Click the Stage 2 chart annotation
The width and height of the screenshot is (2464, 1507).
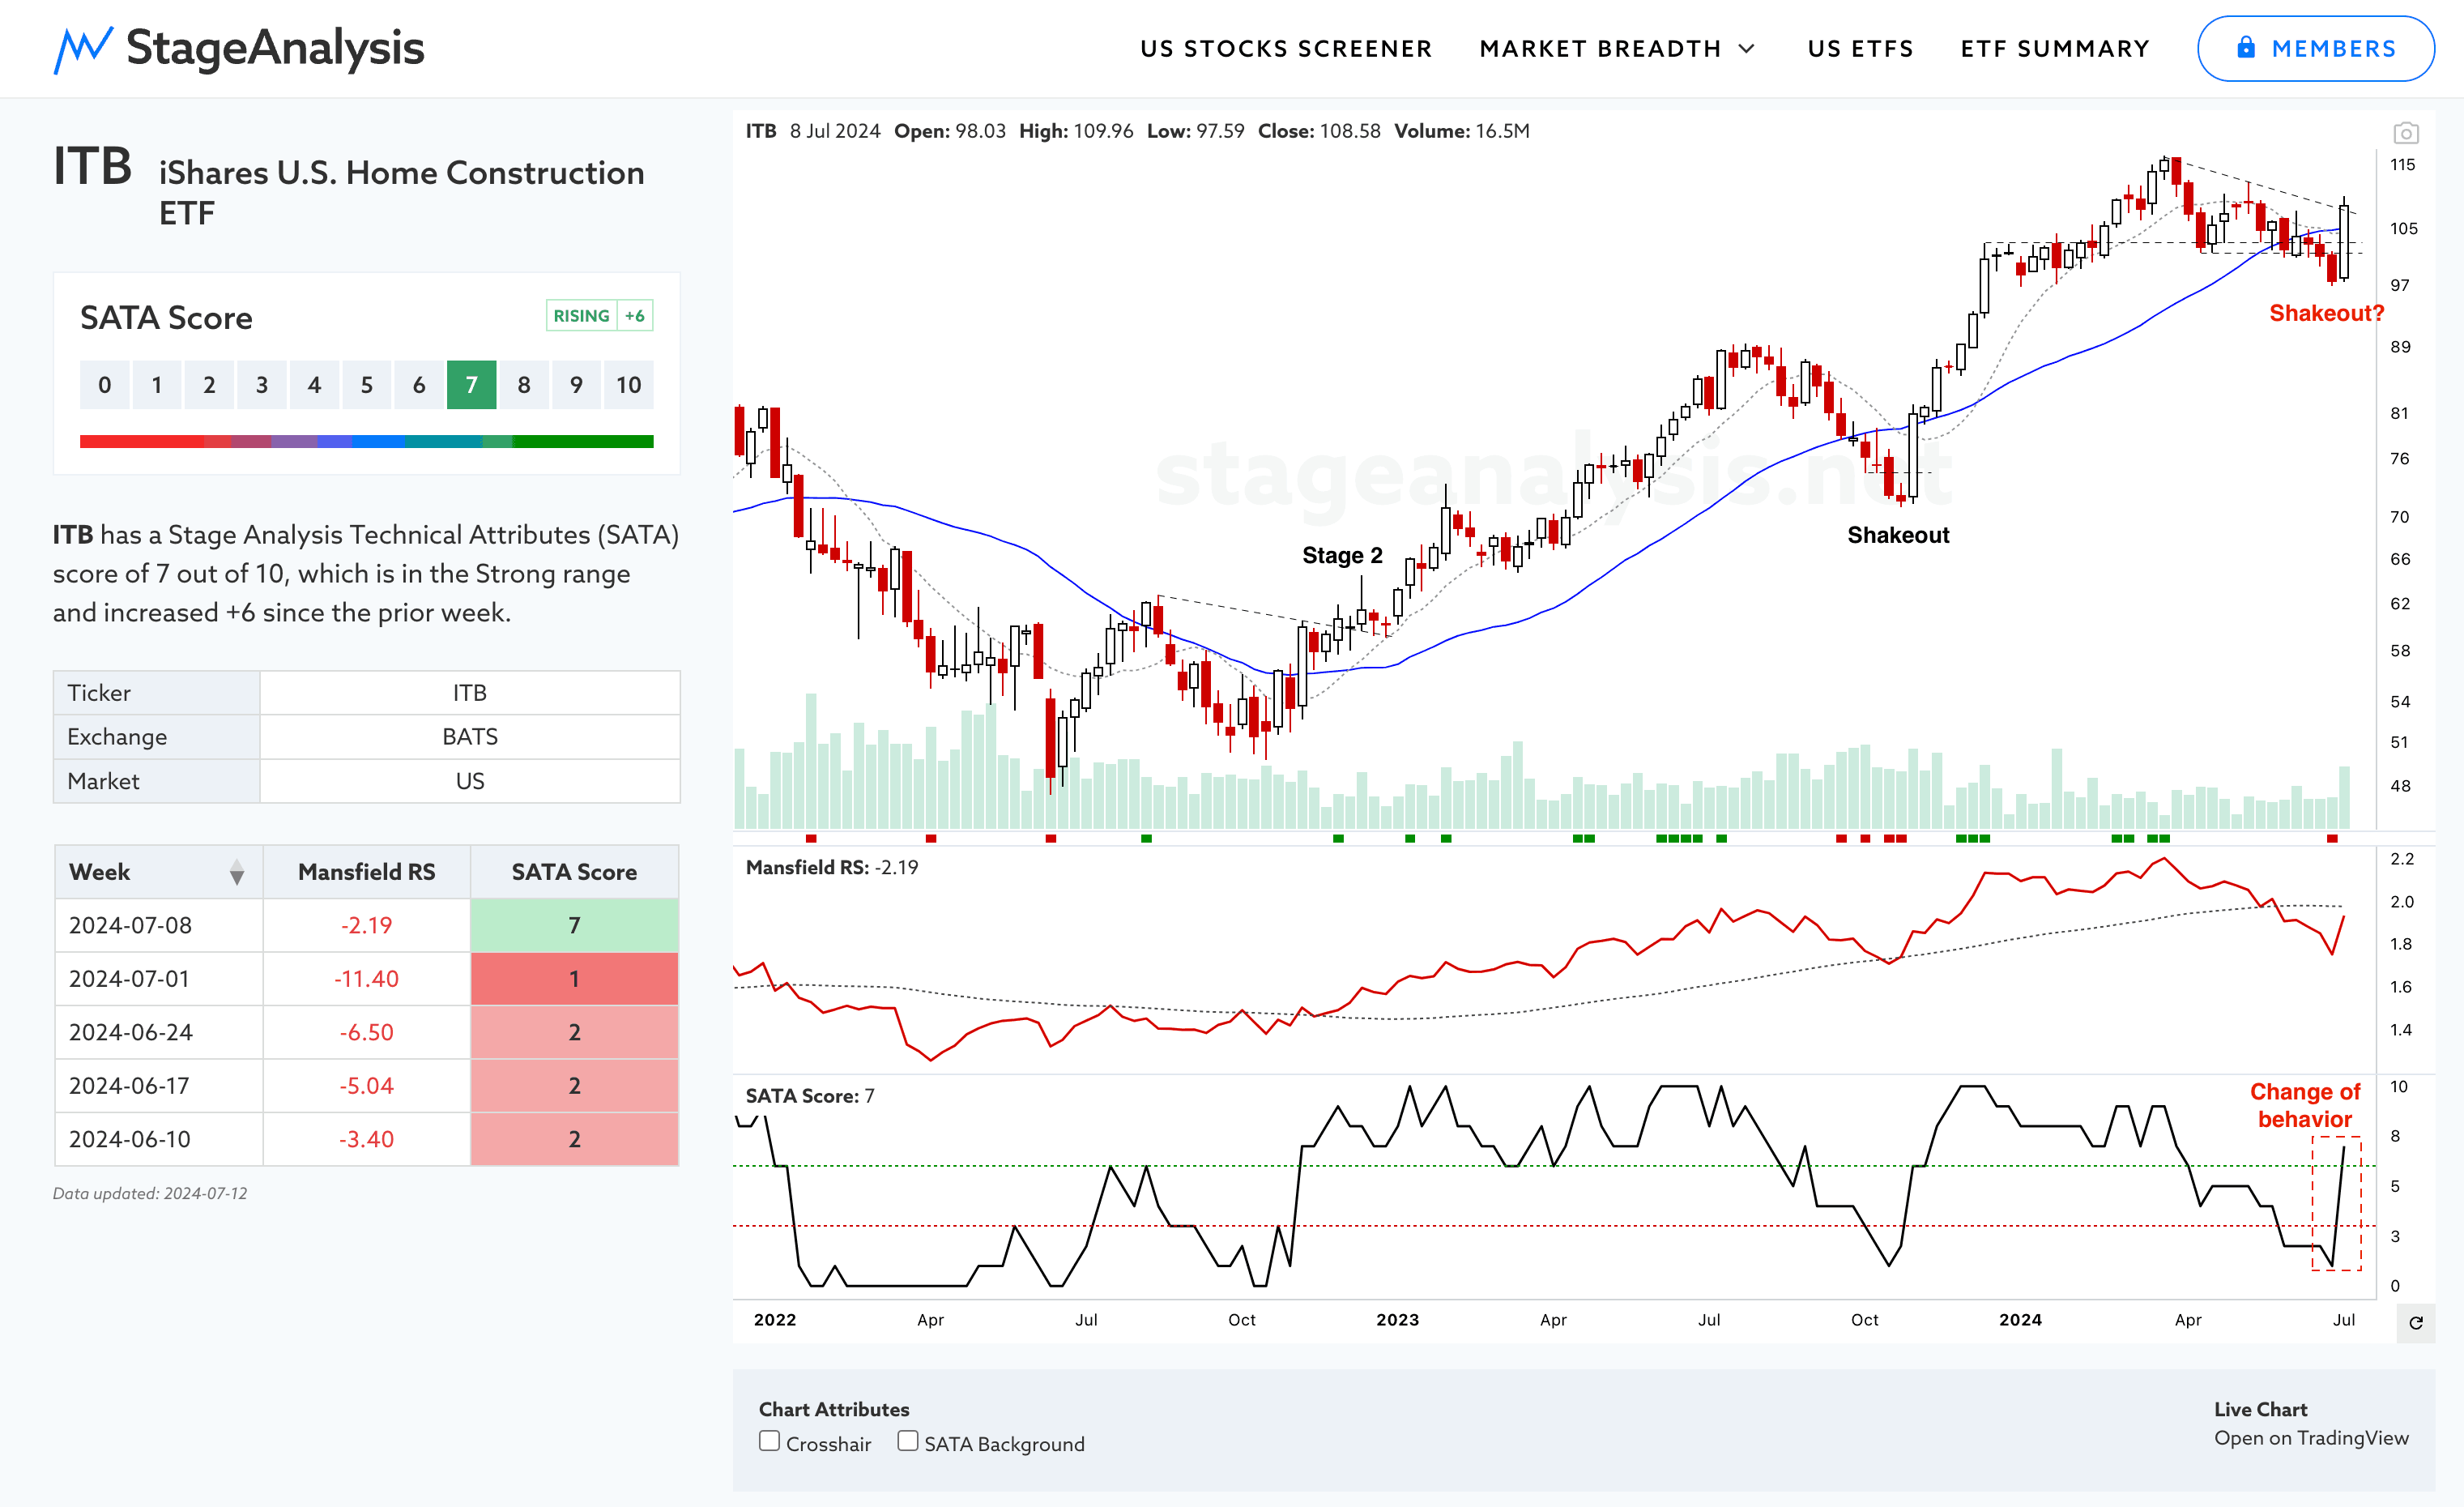1342,555
